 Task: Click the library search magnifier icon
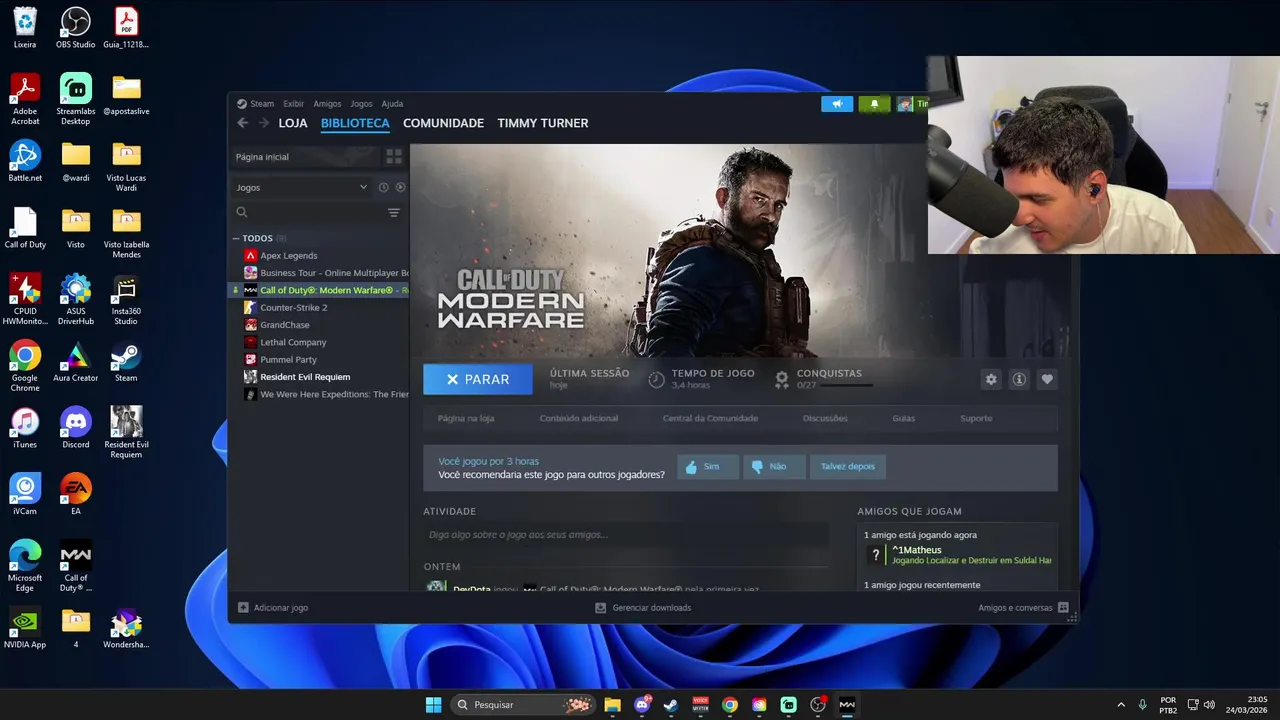pos(241,212)
